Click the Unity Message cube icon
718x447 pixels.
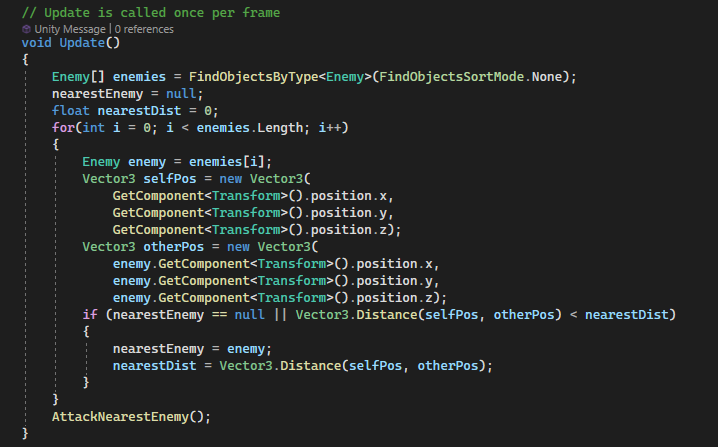[26, 29]
